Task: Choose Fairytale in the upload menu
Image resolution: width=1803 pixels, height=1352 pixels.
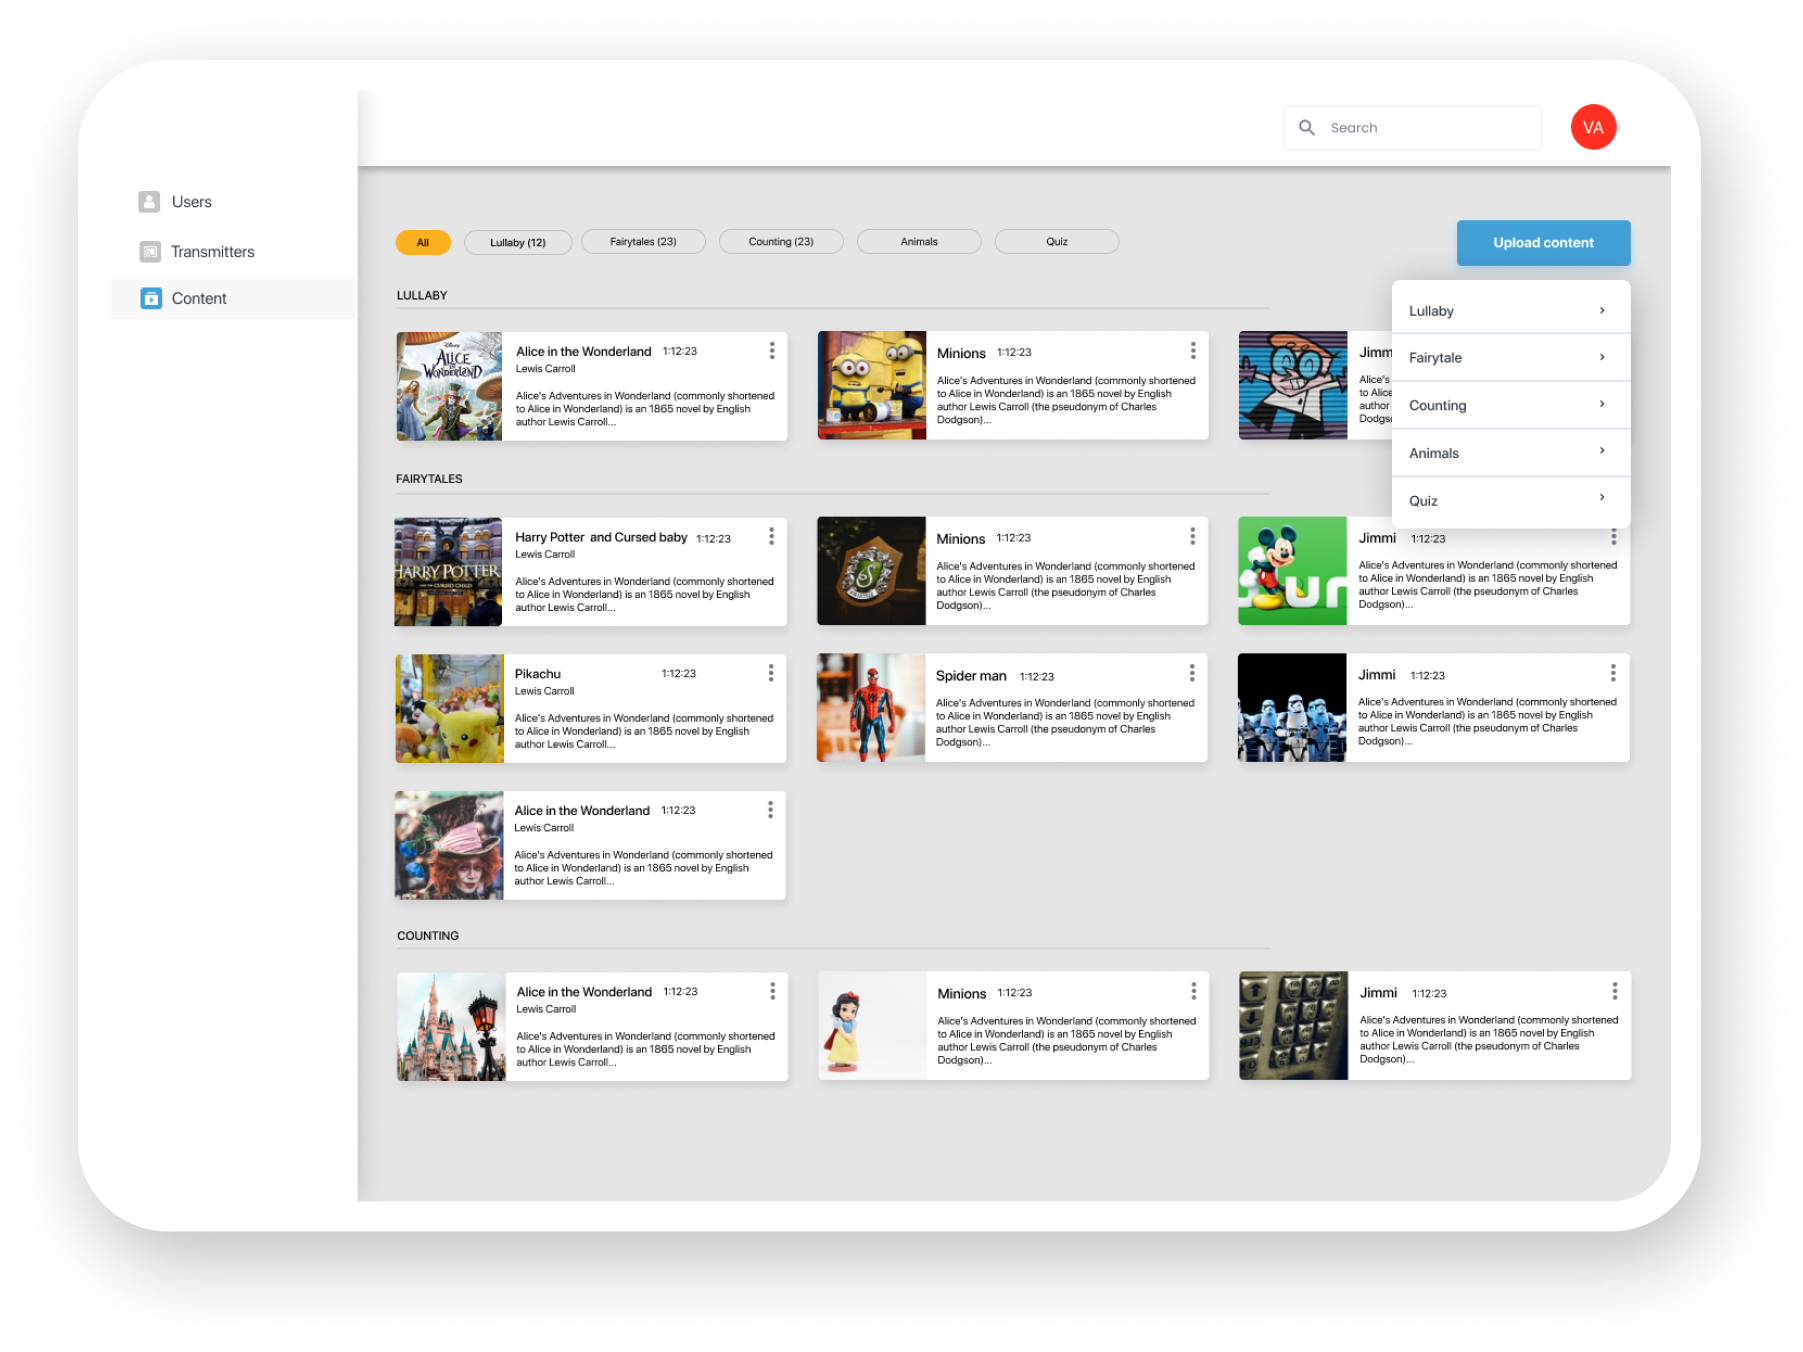Action: (x=1511, y=357)
